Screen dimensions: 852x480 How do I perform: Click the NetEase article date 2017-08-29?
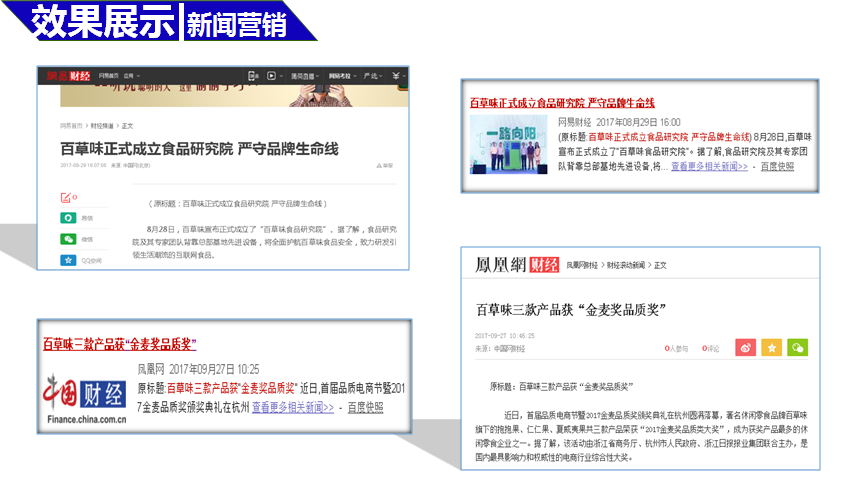83,165
